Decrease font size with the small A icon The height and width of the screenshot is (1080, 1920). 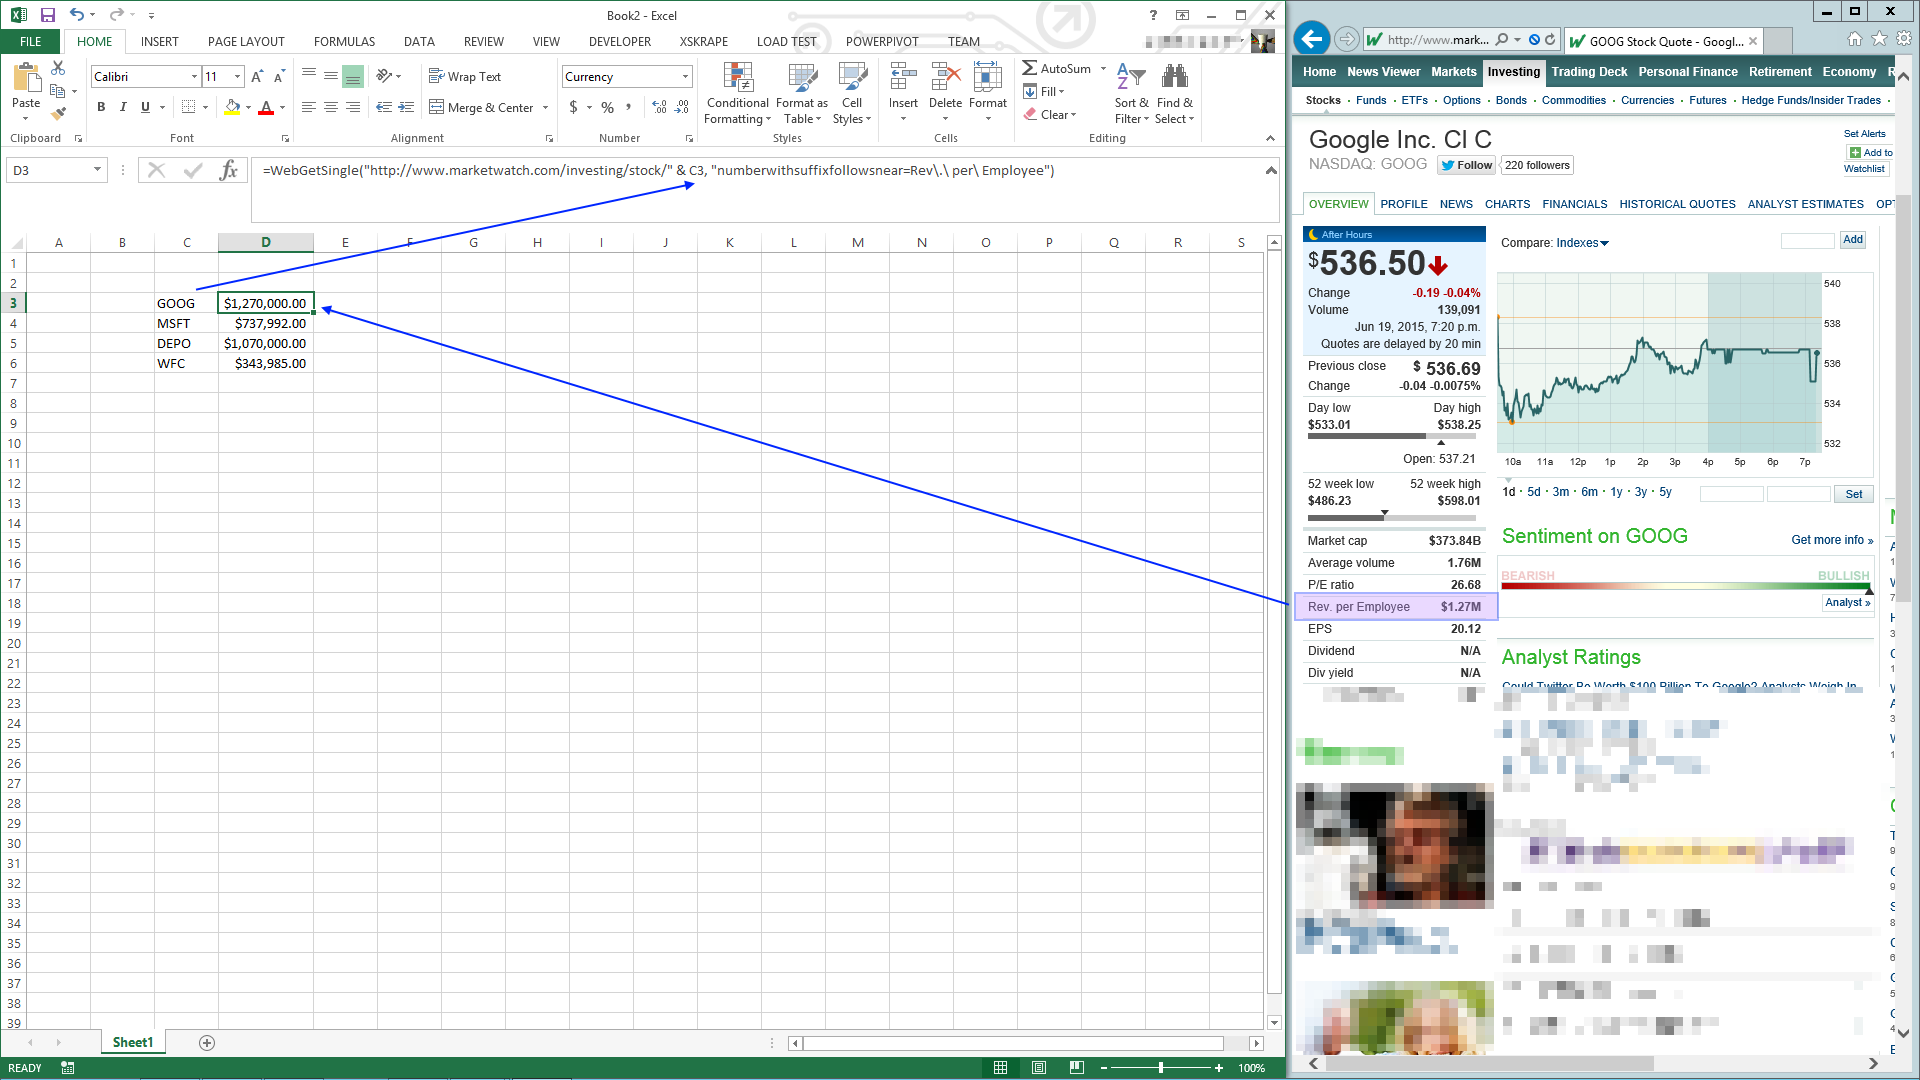pos(279,77)
